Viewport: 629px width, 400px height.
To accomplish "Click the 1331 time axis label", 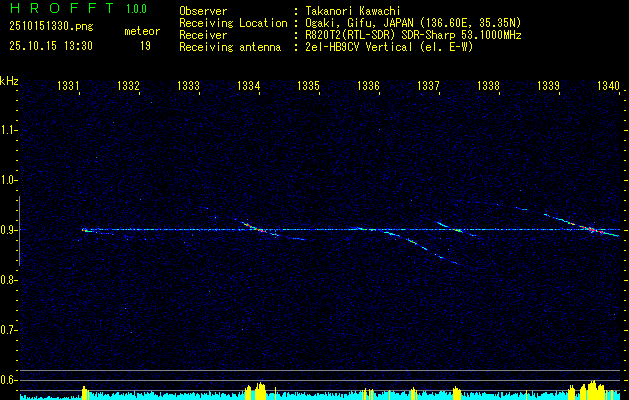I will pos(68,85).
